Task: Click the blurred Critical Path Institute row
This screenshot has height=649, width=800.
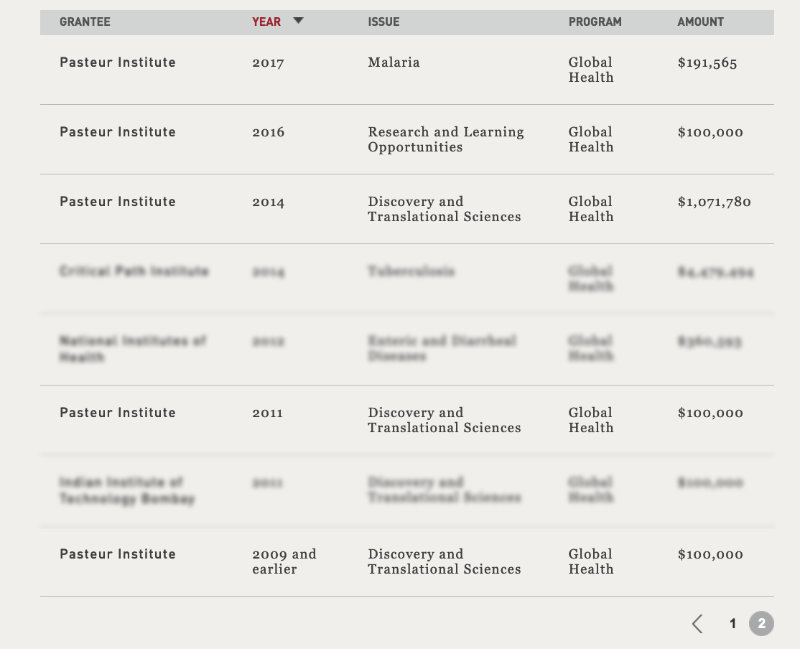Action: pyautogui.click(x=407, y=279)
